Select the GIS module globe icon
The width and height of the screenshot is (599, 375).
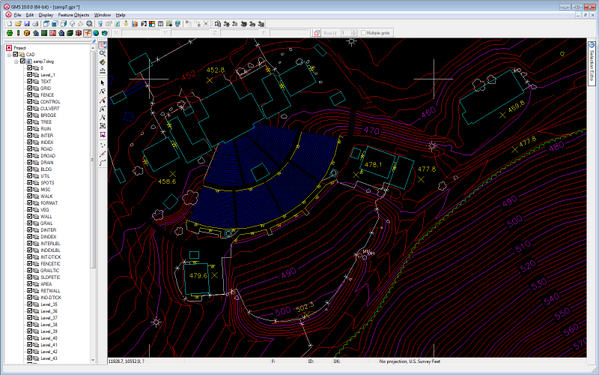[96, 33]
